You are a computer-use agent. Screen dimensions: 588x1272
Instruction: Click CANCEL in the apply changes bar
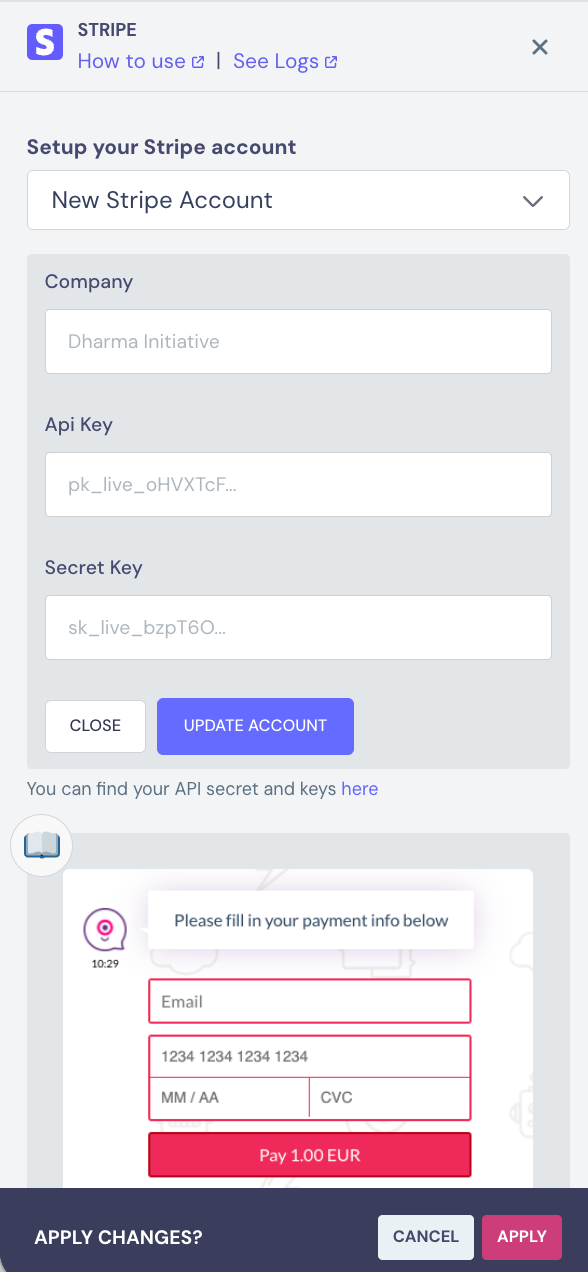pos(426,1237)
